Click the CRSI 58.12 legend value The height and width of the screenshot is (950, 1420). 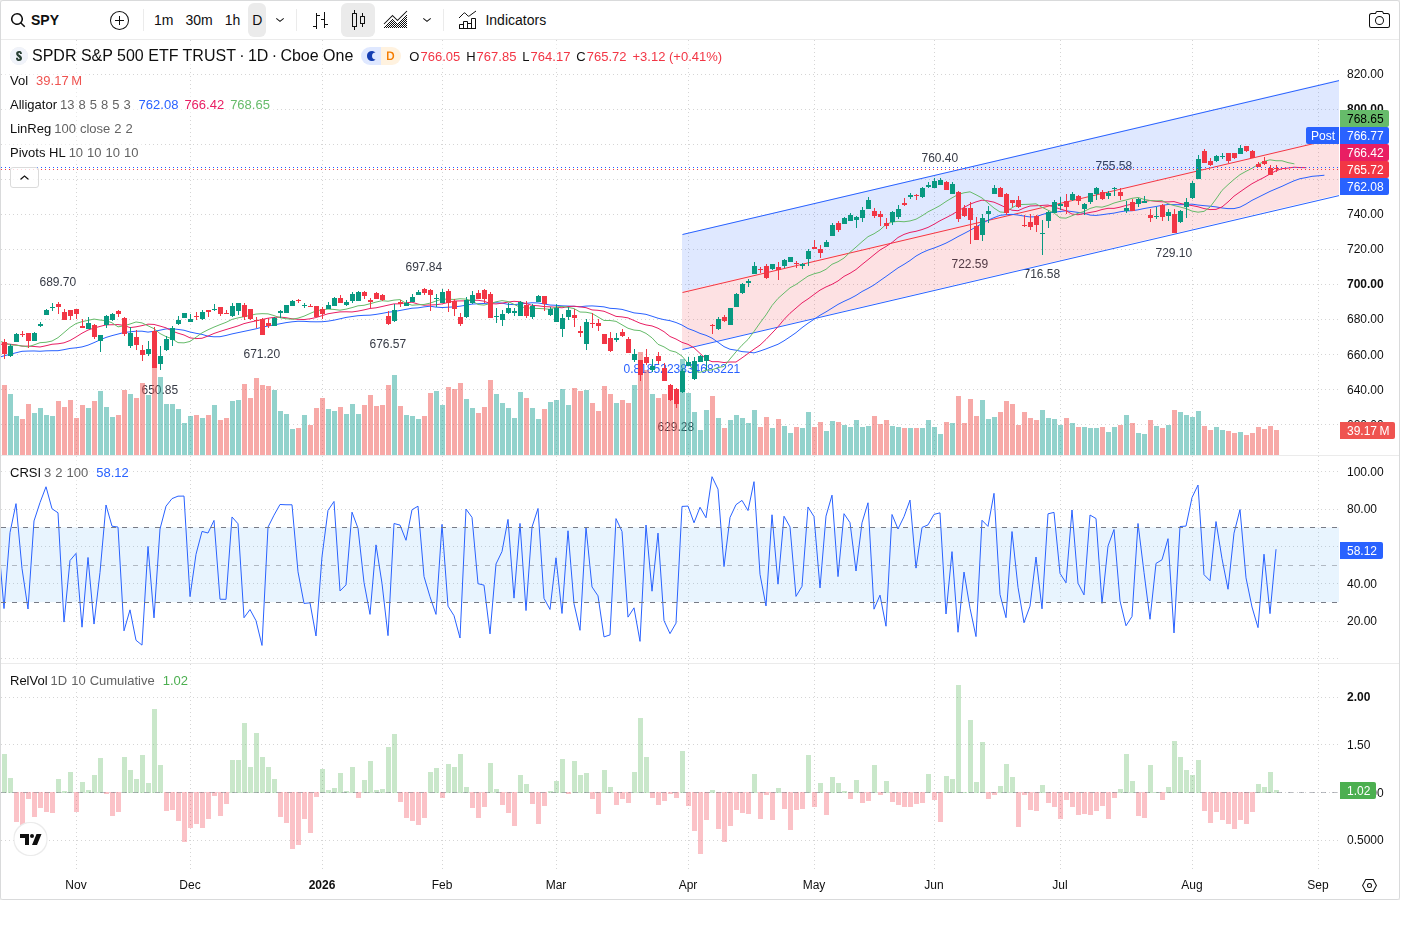point(112,473)
